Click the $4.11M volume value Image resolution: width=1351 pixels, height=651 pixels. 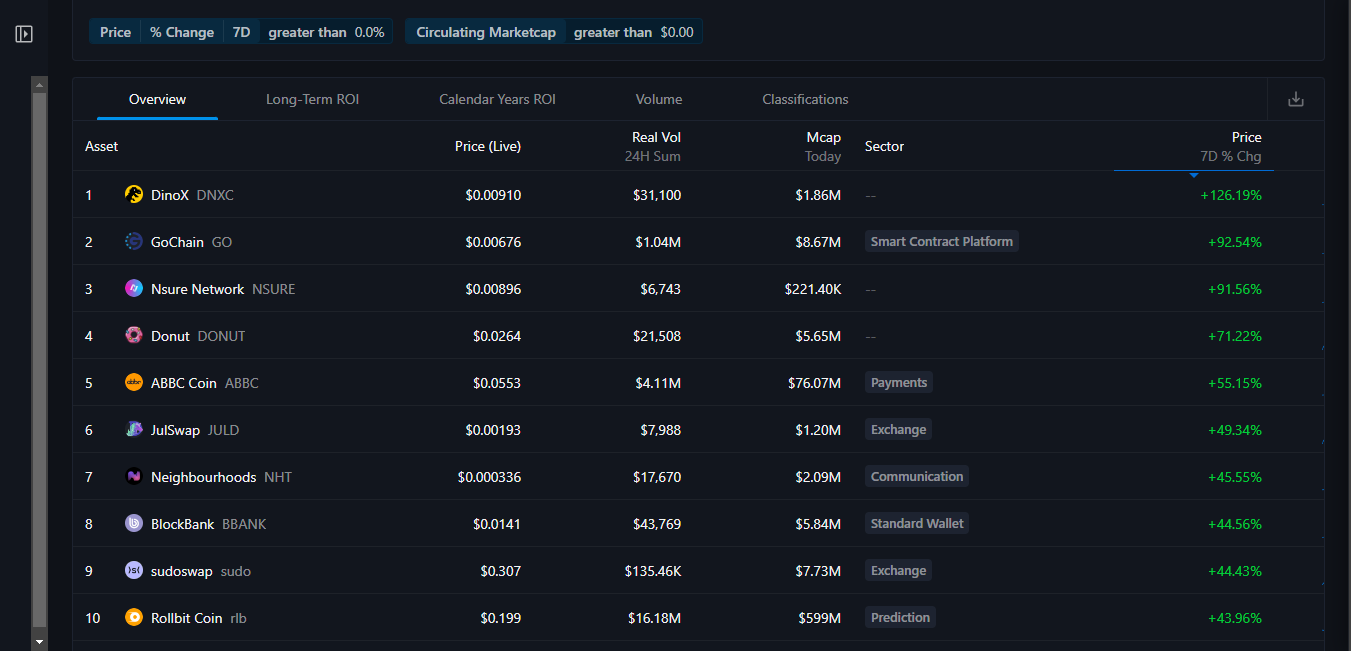[657, 383]
